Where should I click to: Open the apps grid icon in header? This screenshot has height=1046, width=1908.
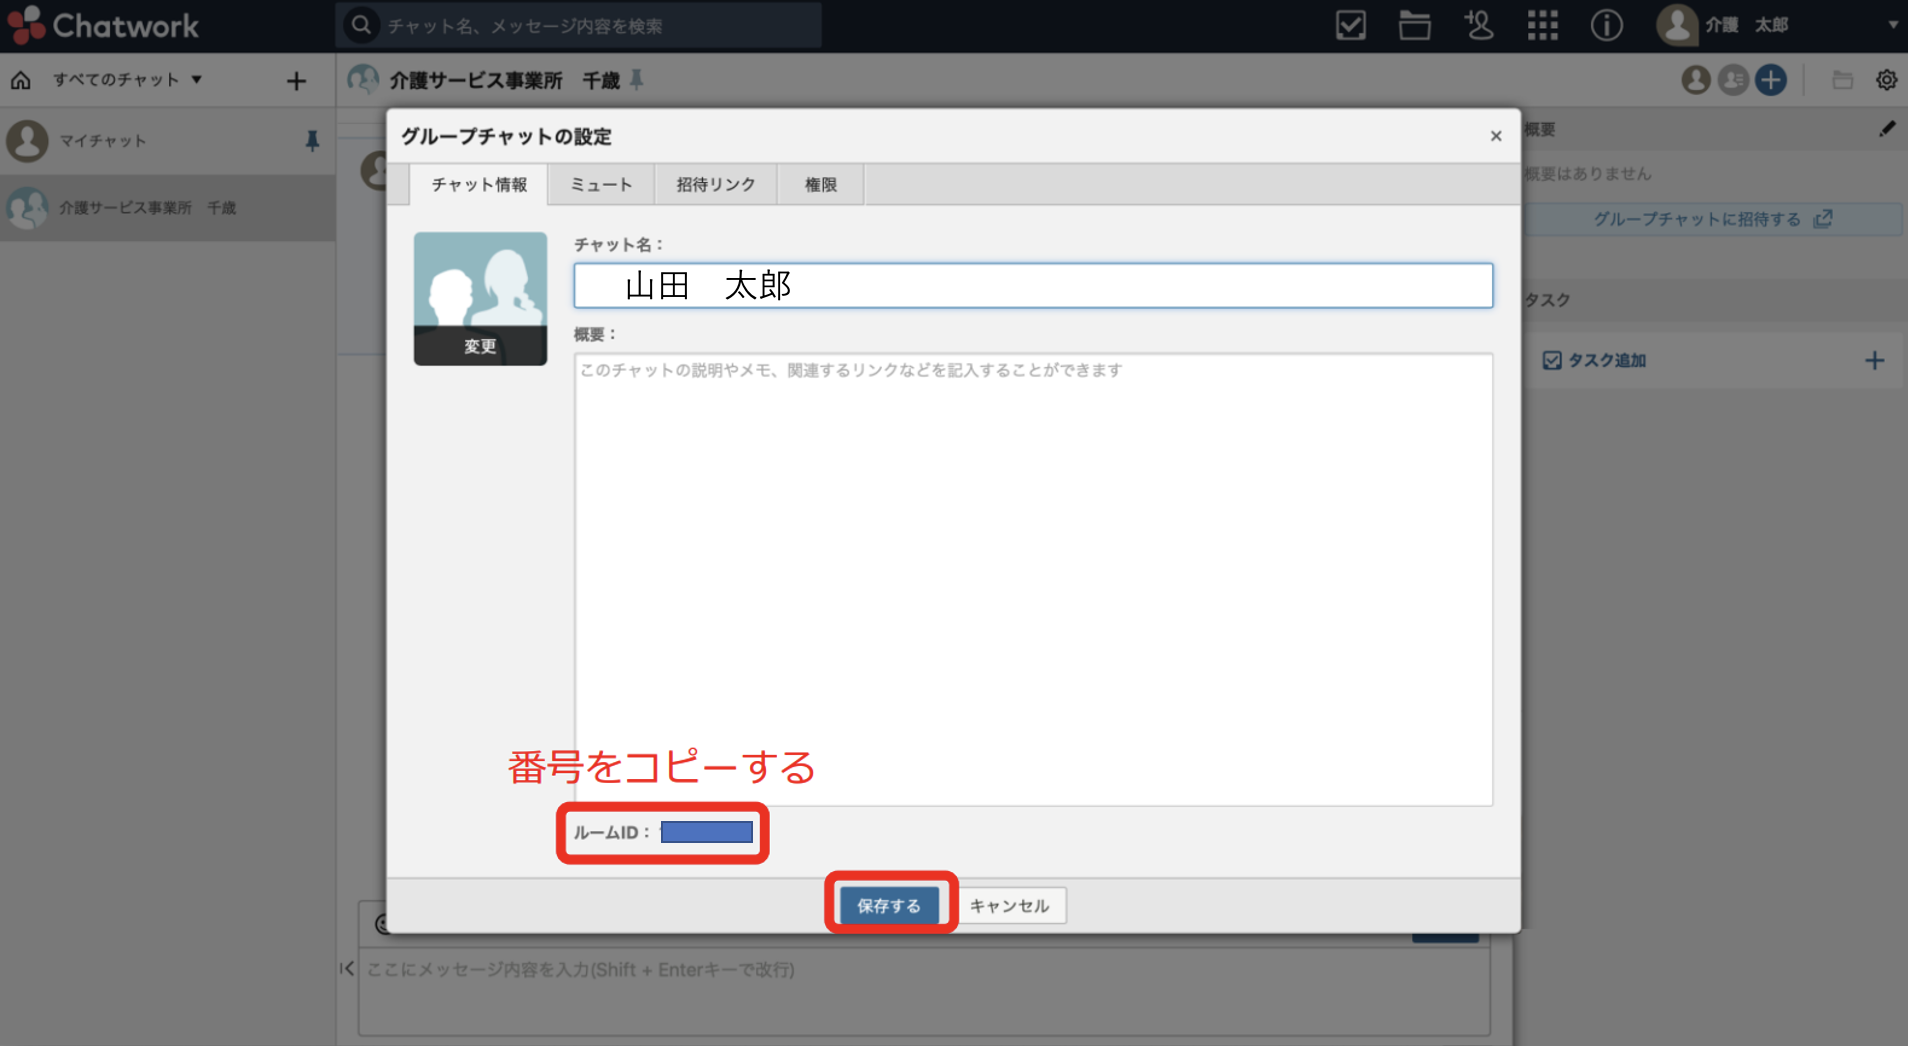tap(1542, 25)
